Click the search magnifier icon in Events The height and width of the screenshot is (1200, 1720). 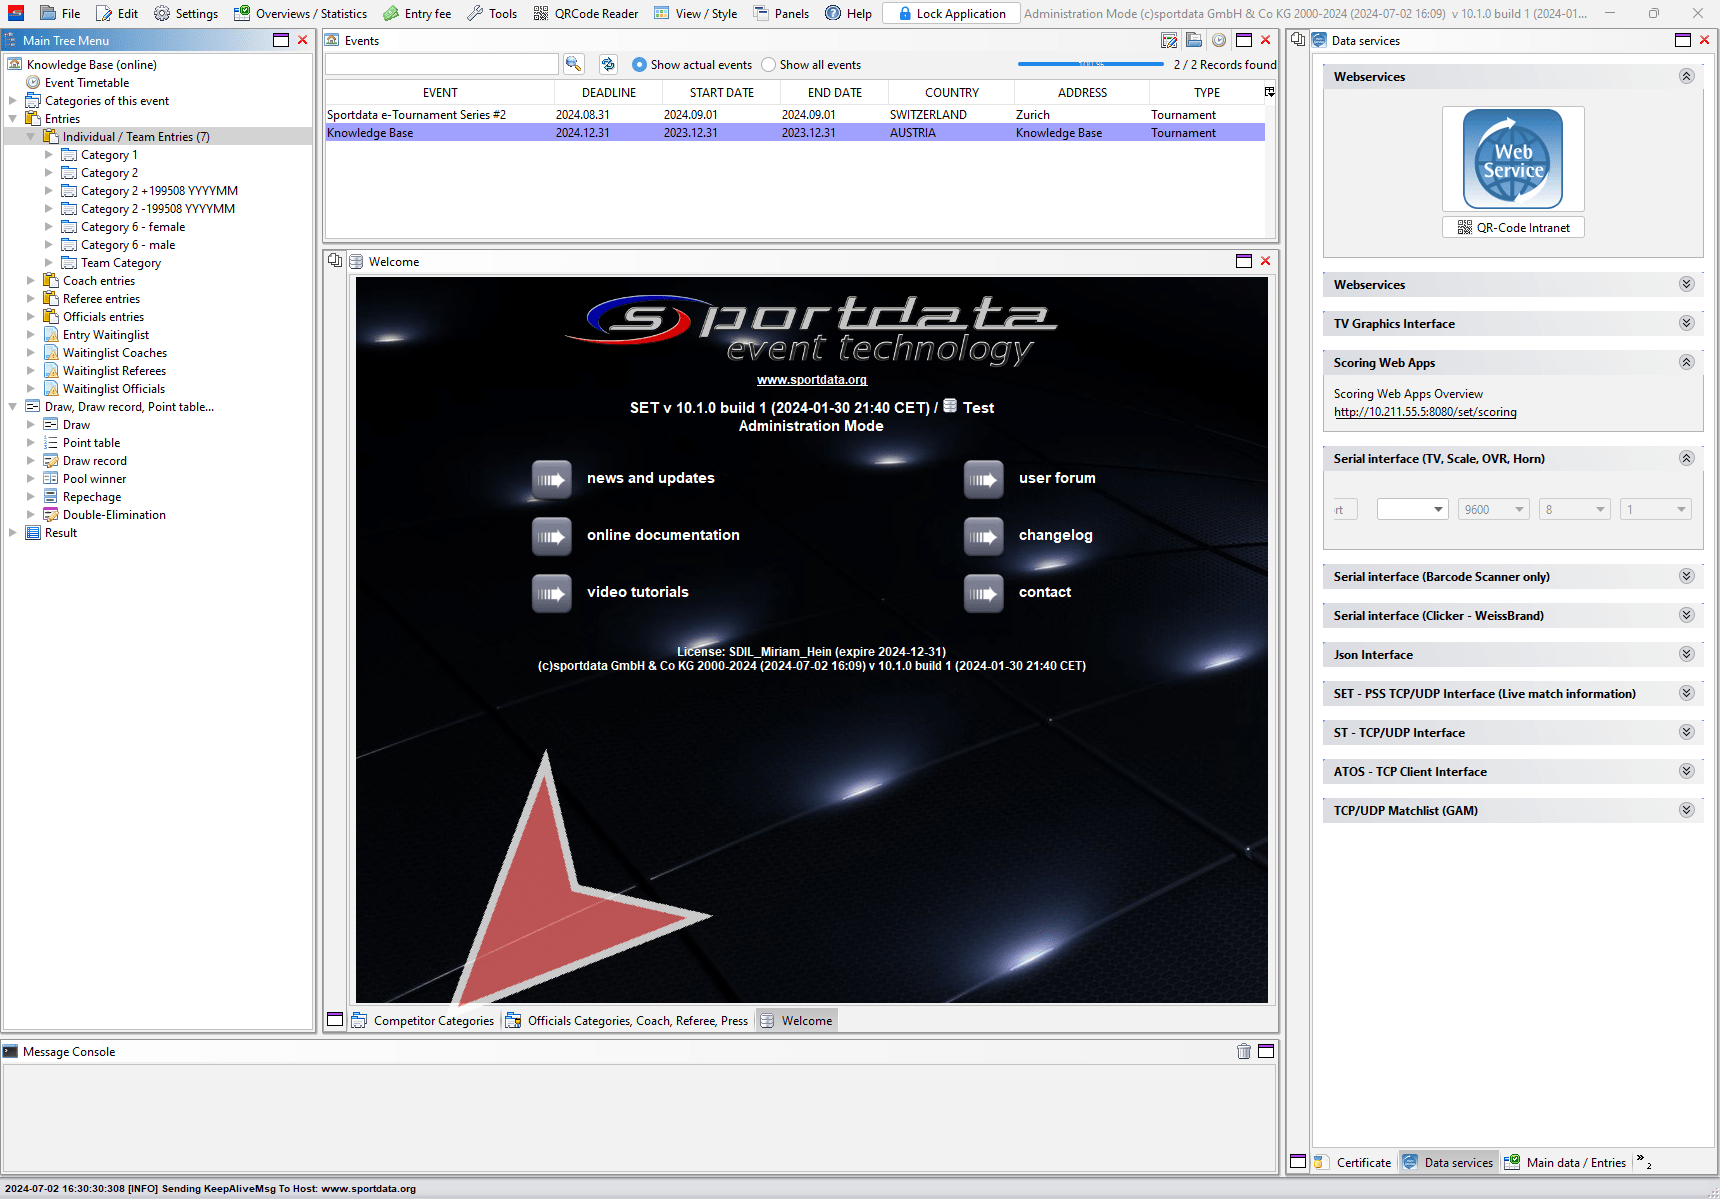tap(573, 64)
